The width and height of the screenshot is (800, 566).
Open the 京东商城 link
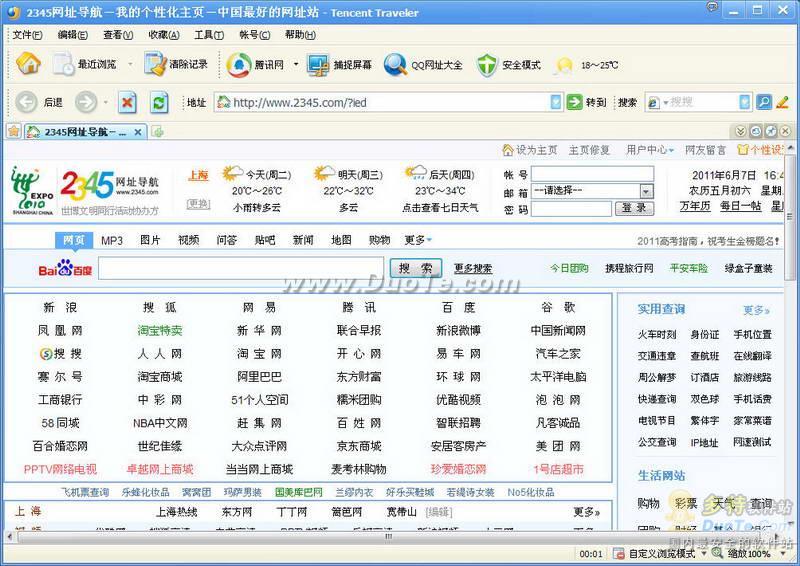point(359,446)
